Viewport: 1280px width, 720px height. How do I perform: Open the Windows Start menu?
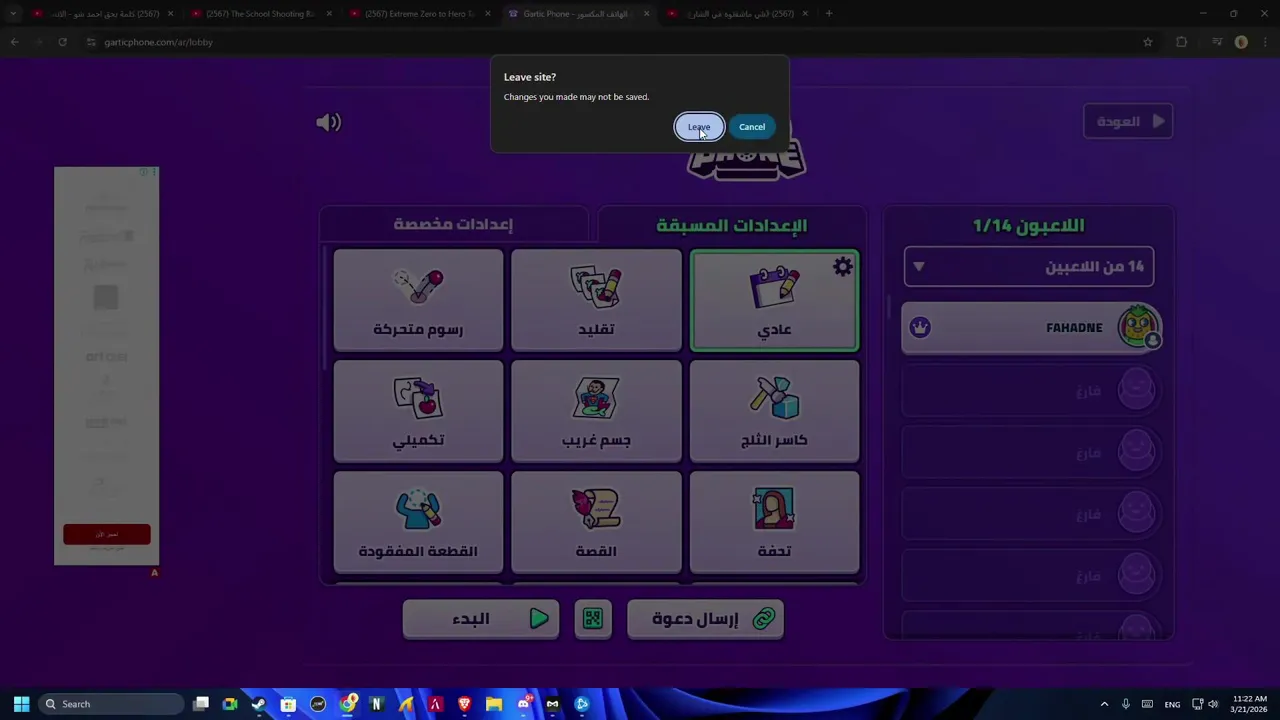click(21, 704)
